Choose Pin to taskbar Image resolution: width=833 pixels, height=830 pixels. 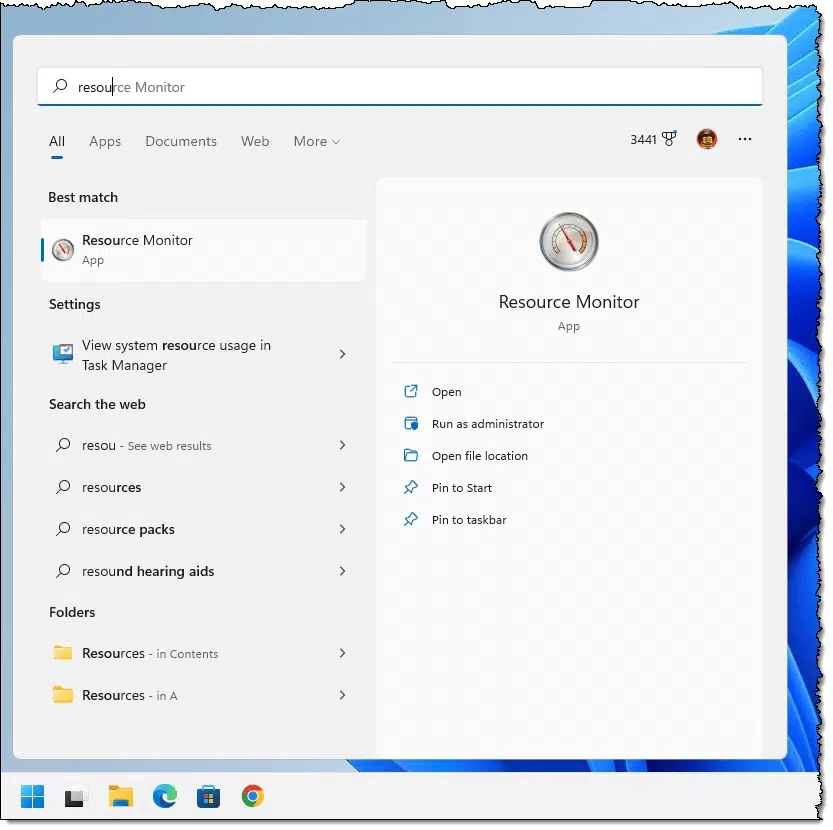coord(469,519)
